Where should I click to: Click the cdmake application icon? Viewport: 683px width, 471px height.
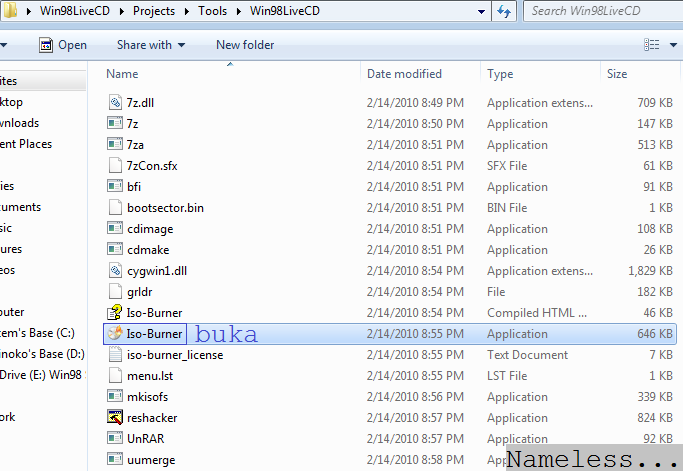[x=115, y=249]
